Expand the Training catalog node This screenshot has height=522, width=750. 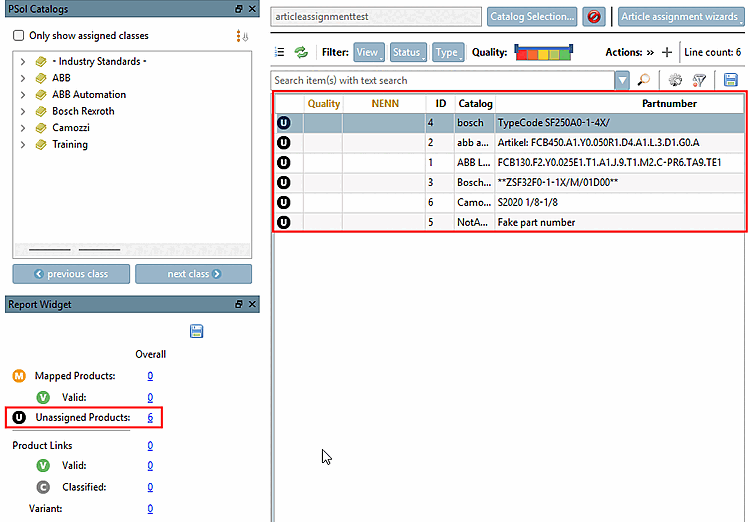point(22,144)
